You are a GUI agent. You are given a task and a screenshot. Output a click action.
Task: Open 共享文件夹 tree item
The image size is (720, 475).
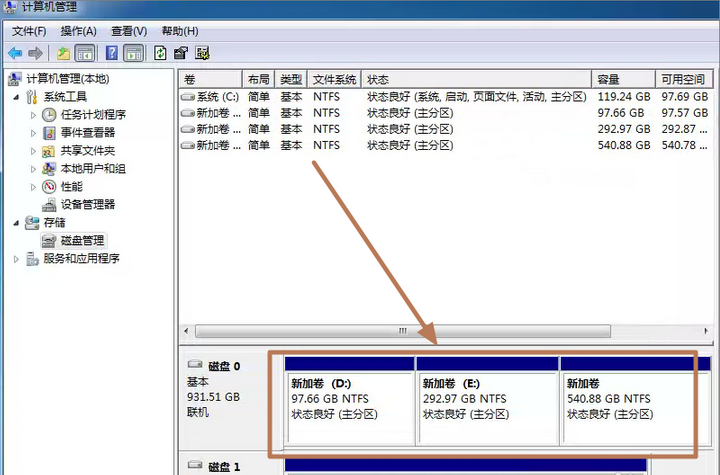(88, 151)
